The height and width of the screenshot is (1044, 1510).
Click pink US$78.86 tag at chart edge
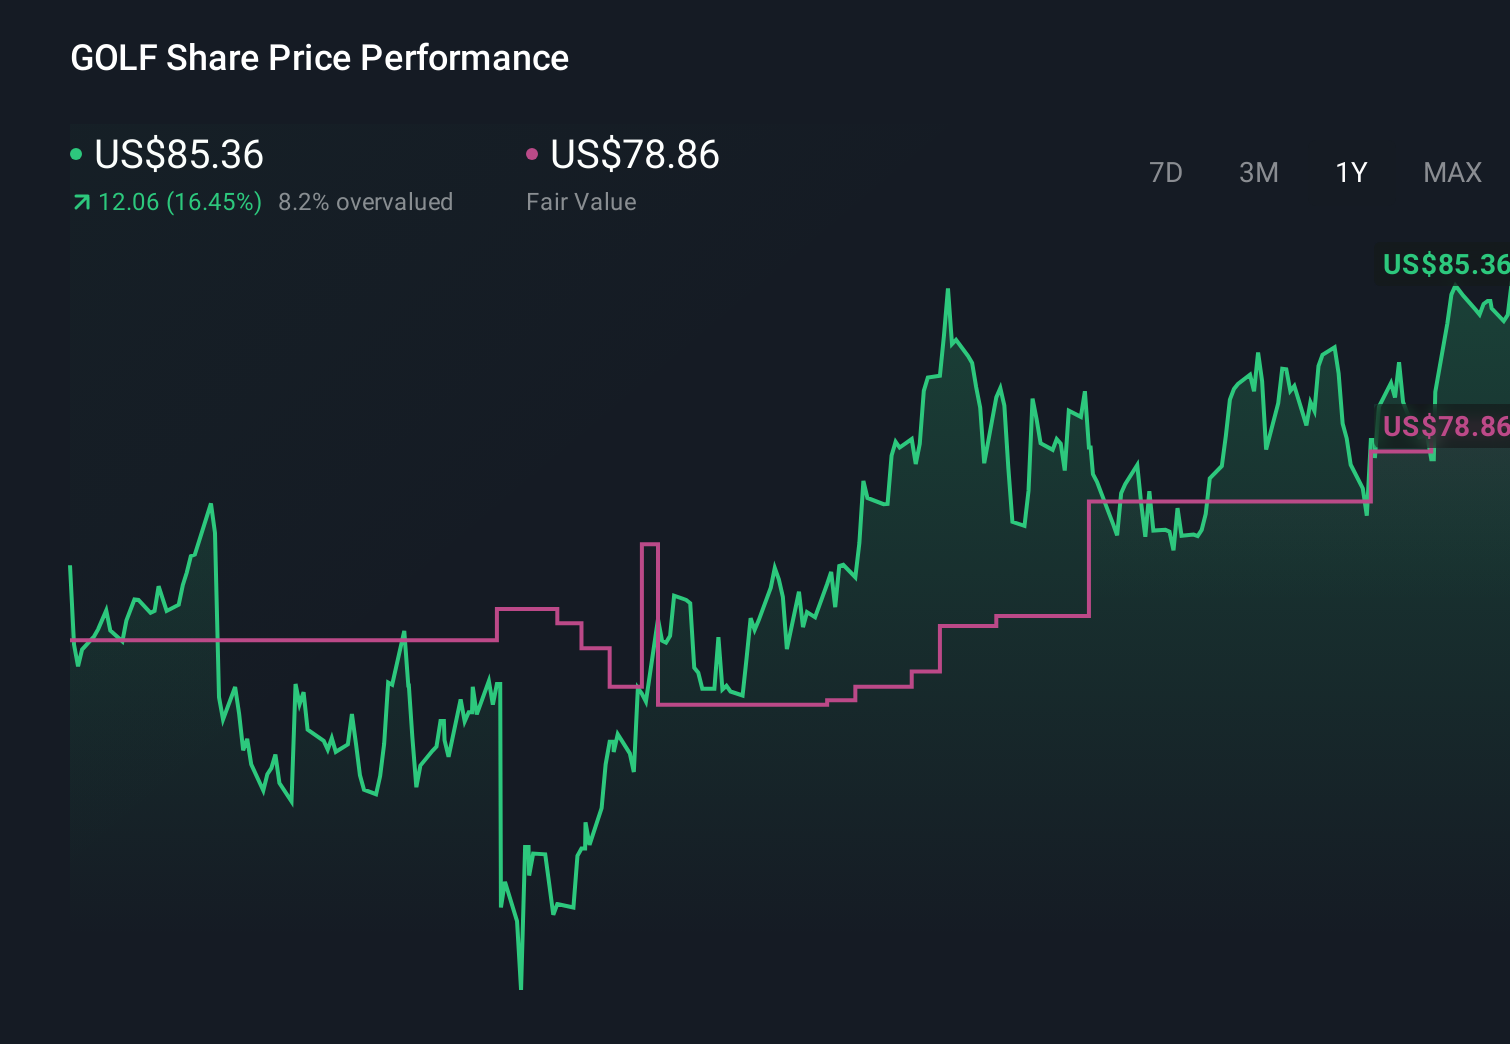(1445, 427)
